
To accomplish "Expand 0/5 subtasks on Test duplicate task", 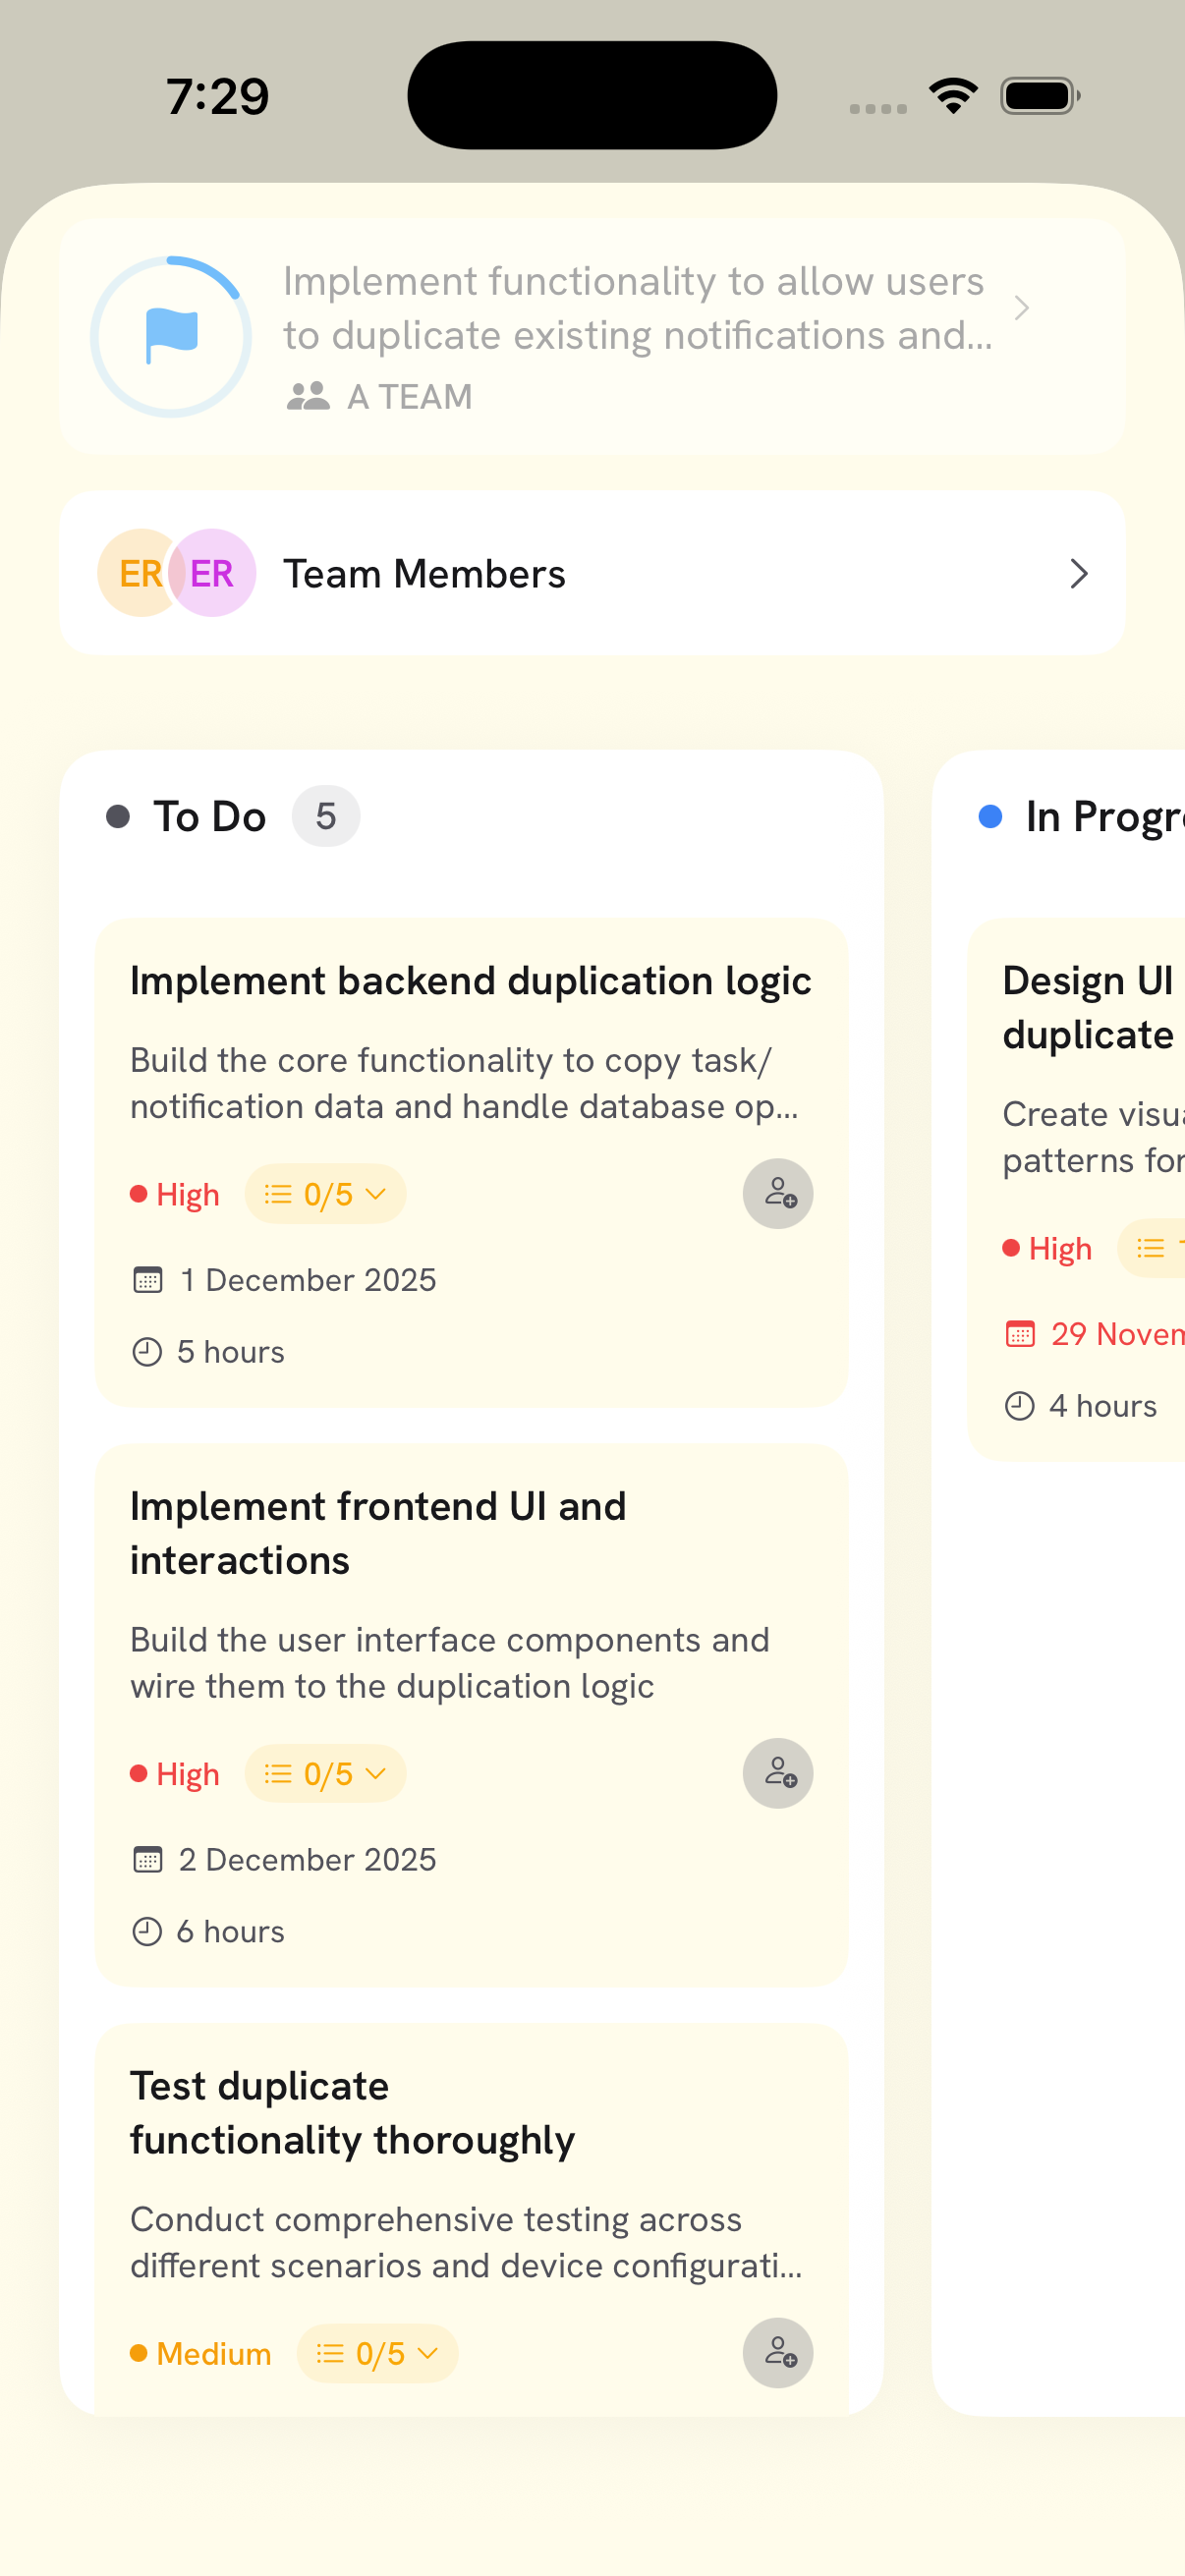I will tap(377, 2353).
